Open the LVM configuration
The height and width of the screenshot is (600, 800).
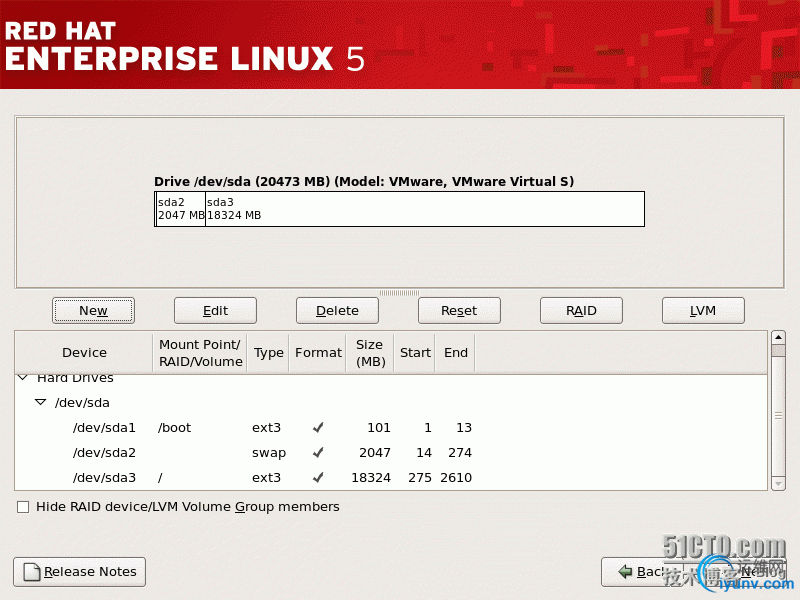(x=703, y=311)
